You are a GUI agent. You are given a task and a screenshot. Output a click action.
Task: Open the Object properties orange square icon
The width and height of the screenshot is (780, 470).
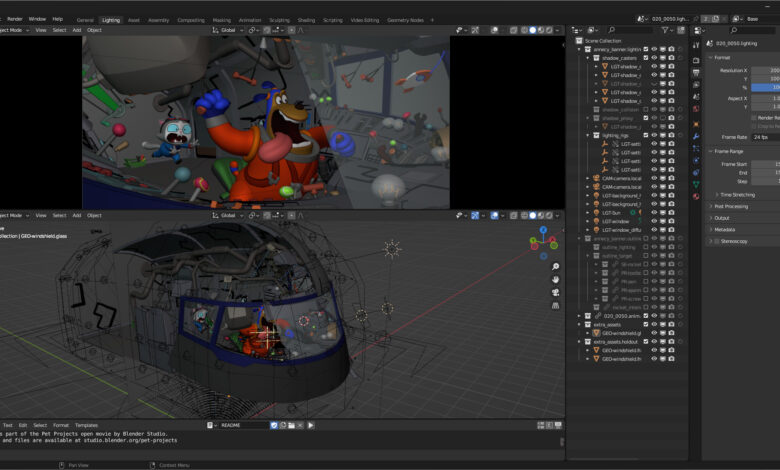(x=696, y=124)
